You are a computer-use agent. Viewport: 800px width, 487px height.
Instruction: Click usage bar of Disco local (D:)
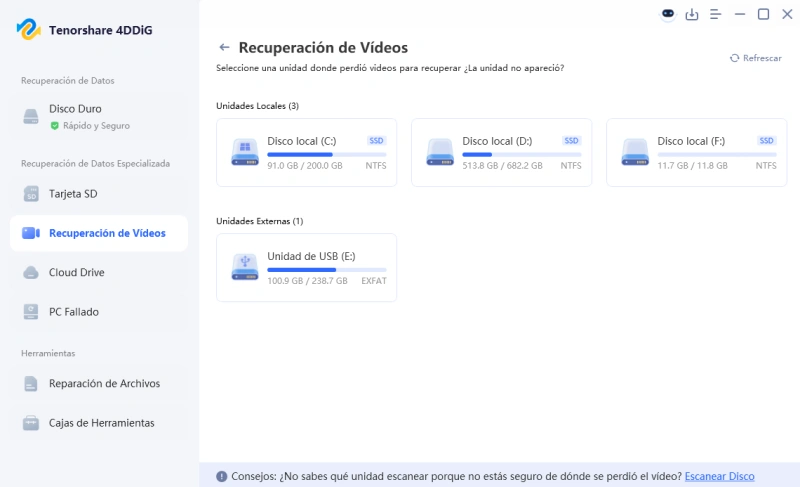(x=521, y=155)
